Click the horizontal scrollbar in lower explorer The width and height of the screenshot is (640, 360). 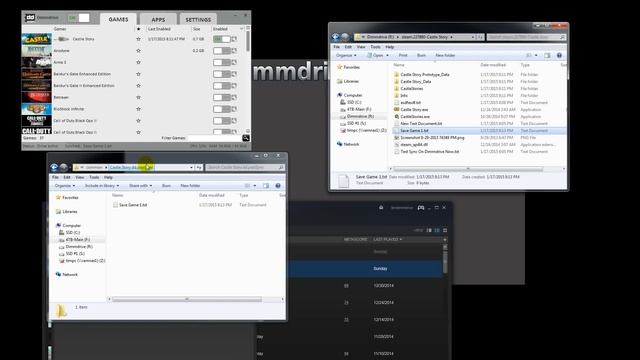[x=187, y=300]
